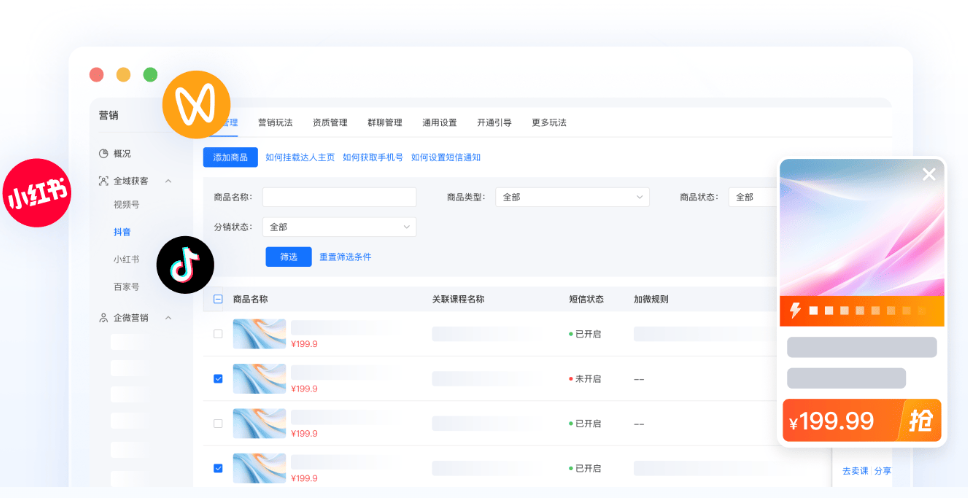Click the 加微规则 column header
968x498 pixels.
click(651, 299)
